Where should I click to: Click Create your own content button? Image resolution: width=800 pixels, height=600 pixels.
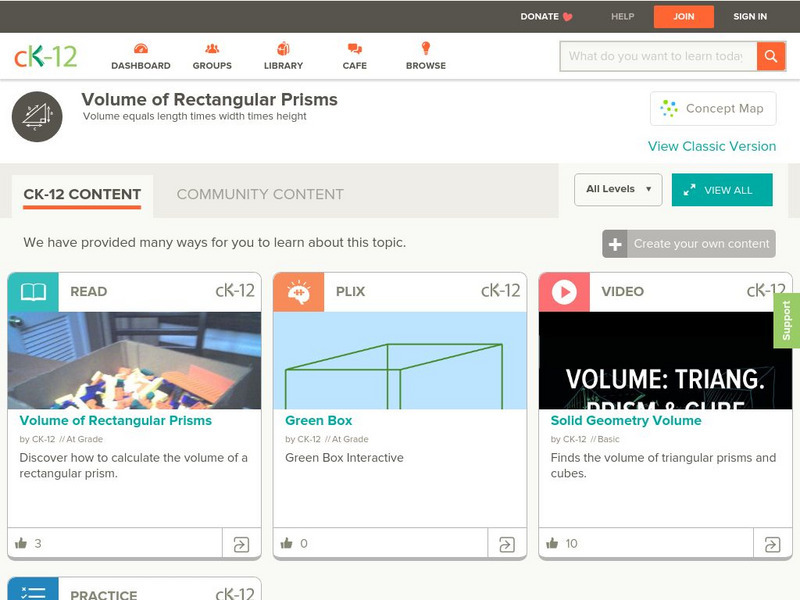click(x=689, y=244)
